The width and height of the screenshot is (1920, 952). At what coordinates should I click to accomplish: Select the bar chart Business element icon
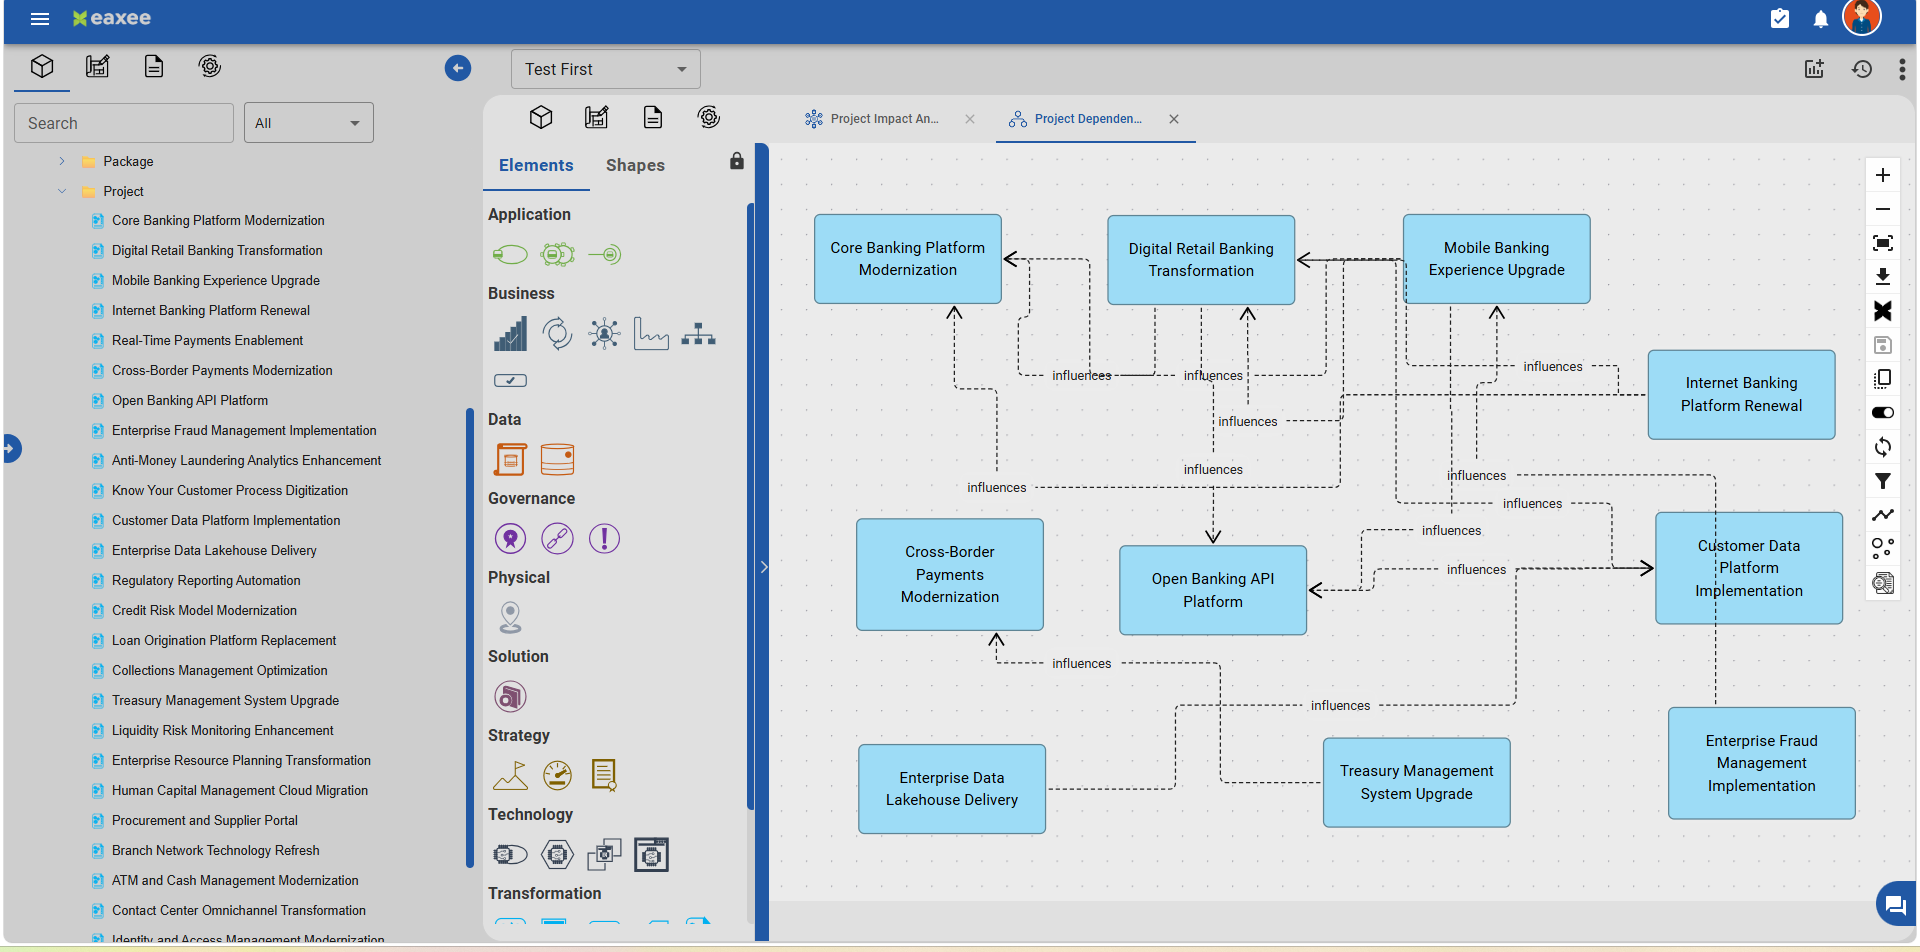(x=510, y=334)
